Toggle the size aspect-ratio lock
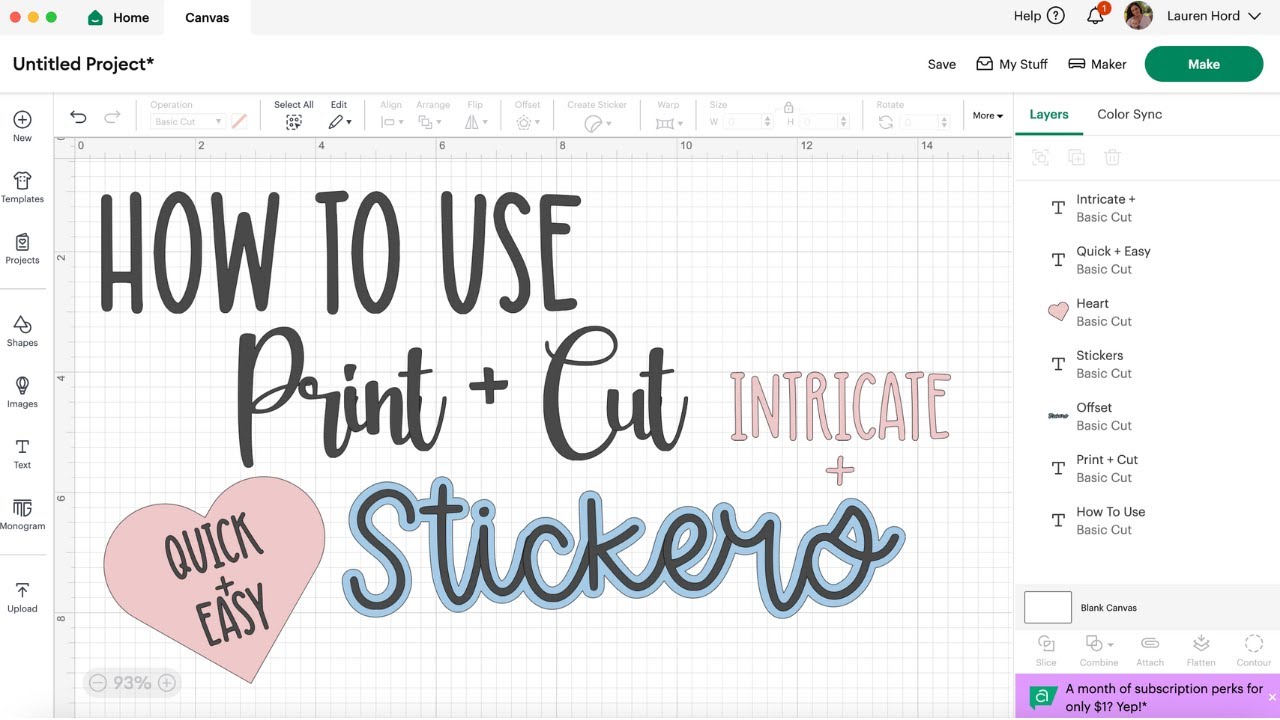Screen dimensions: 1280x720 pos(789,106)
